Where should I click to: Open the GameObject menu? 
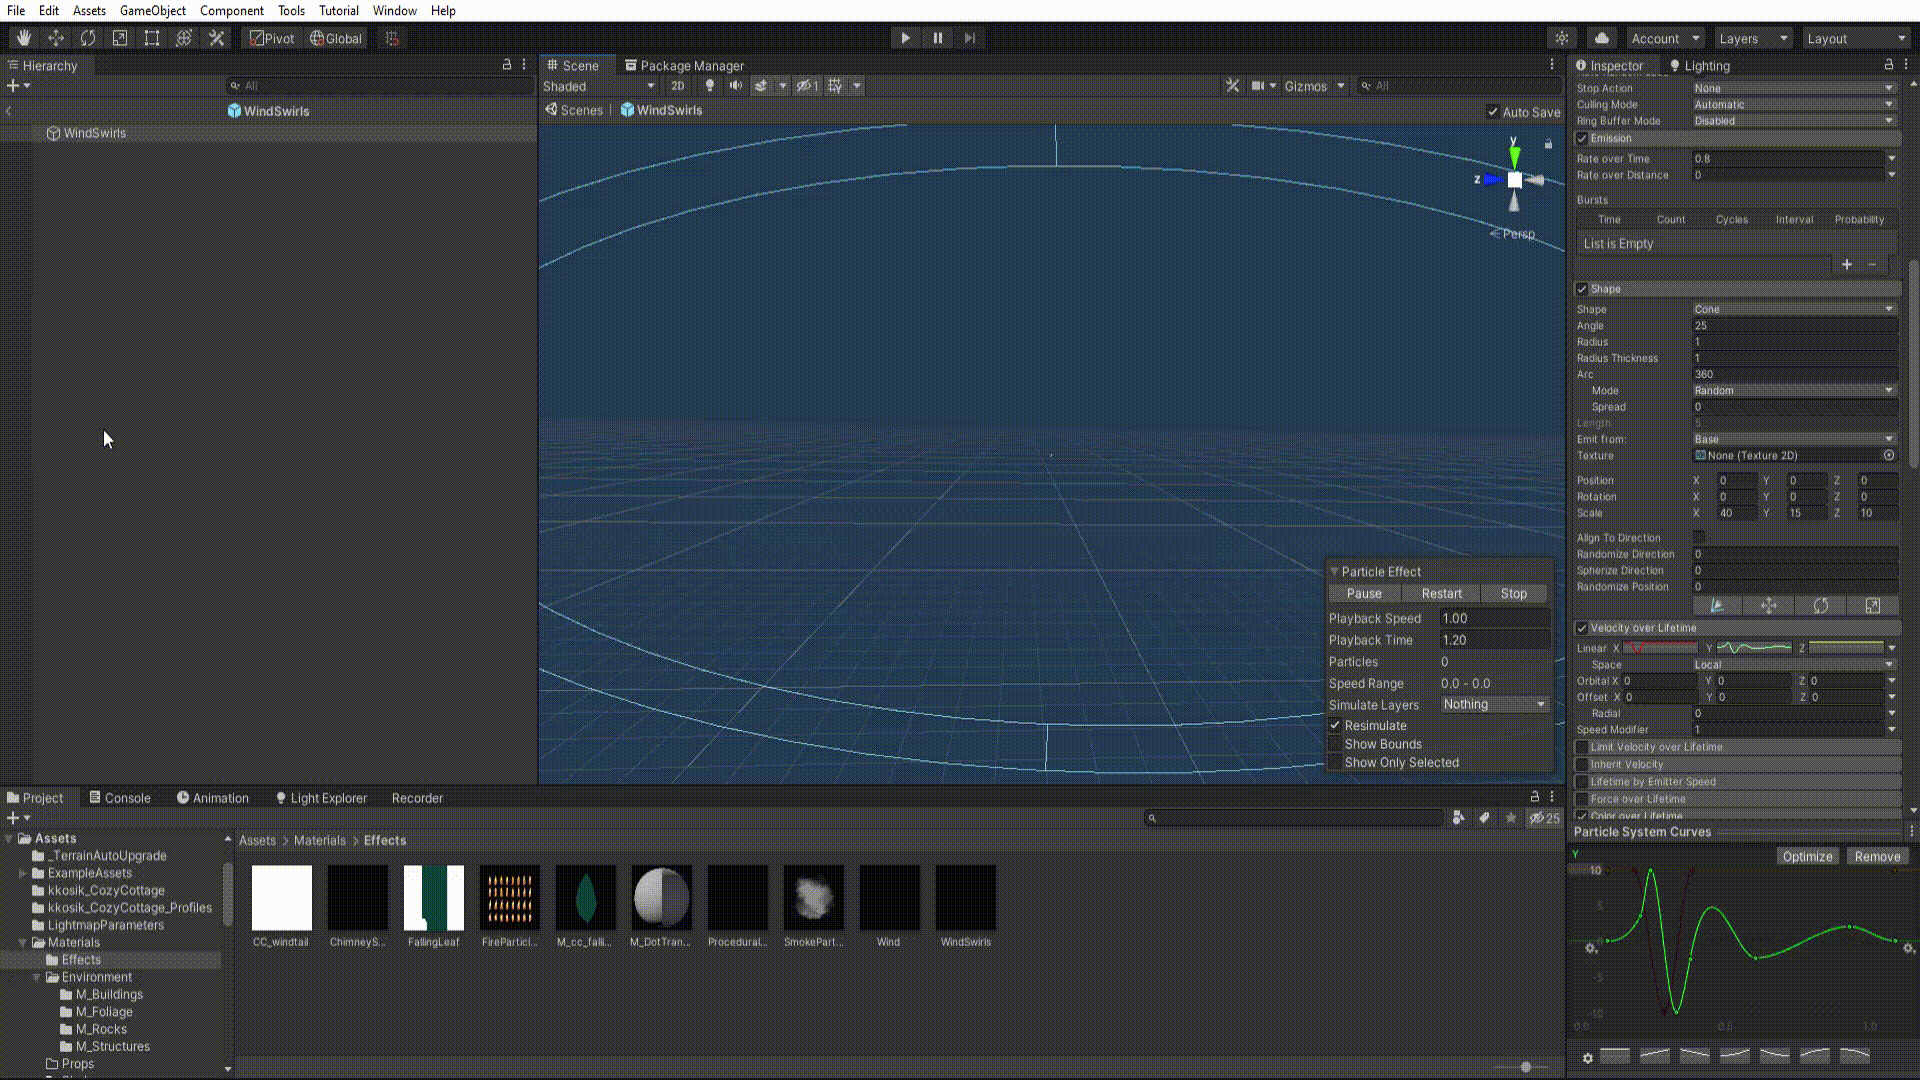point(152,11)
